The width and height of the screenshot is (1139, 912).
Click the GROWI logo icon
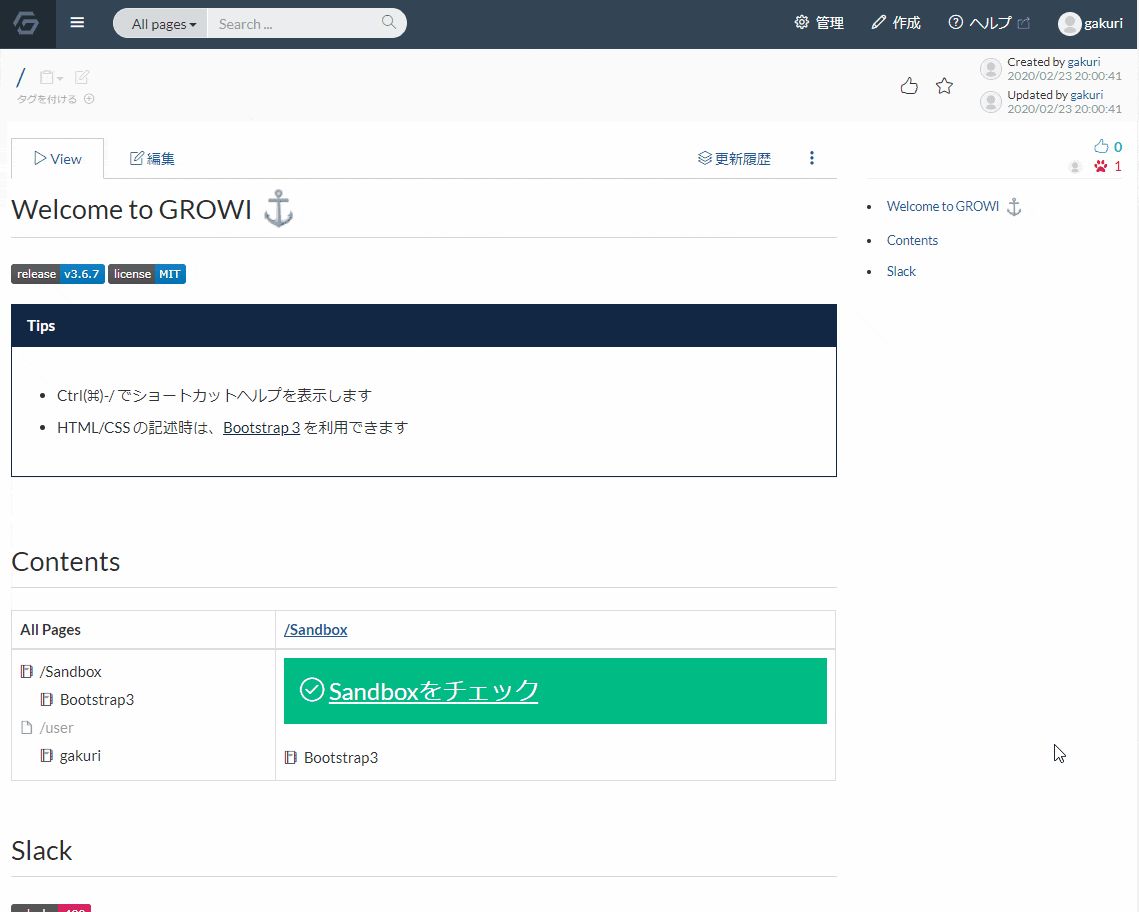pyautogui.click(x=27, y=24)
